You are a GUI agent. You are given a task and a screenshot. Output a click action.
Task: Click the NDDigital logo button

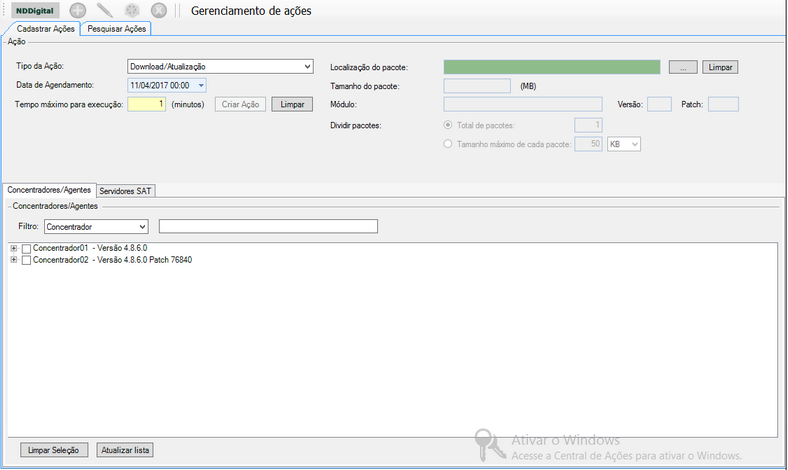click(35, 11)
